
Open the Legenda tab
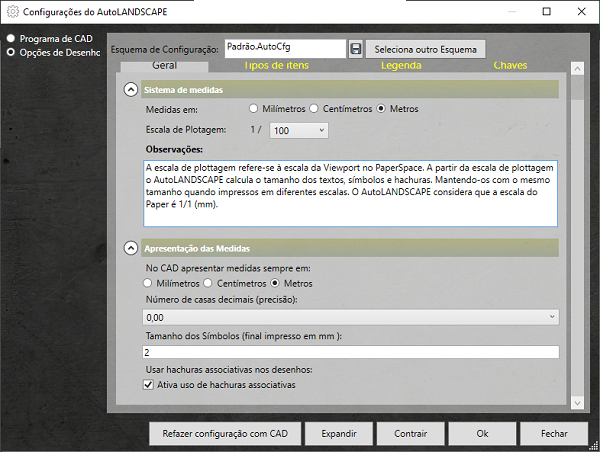[401, 66]
